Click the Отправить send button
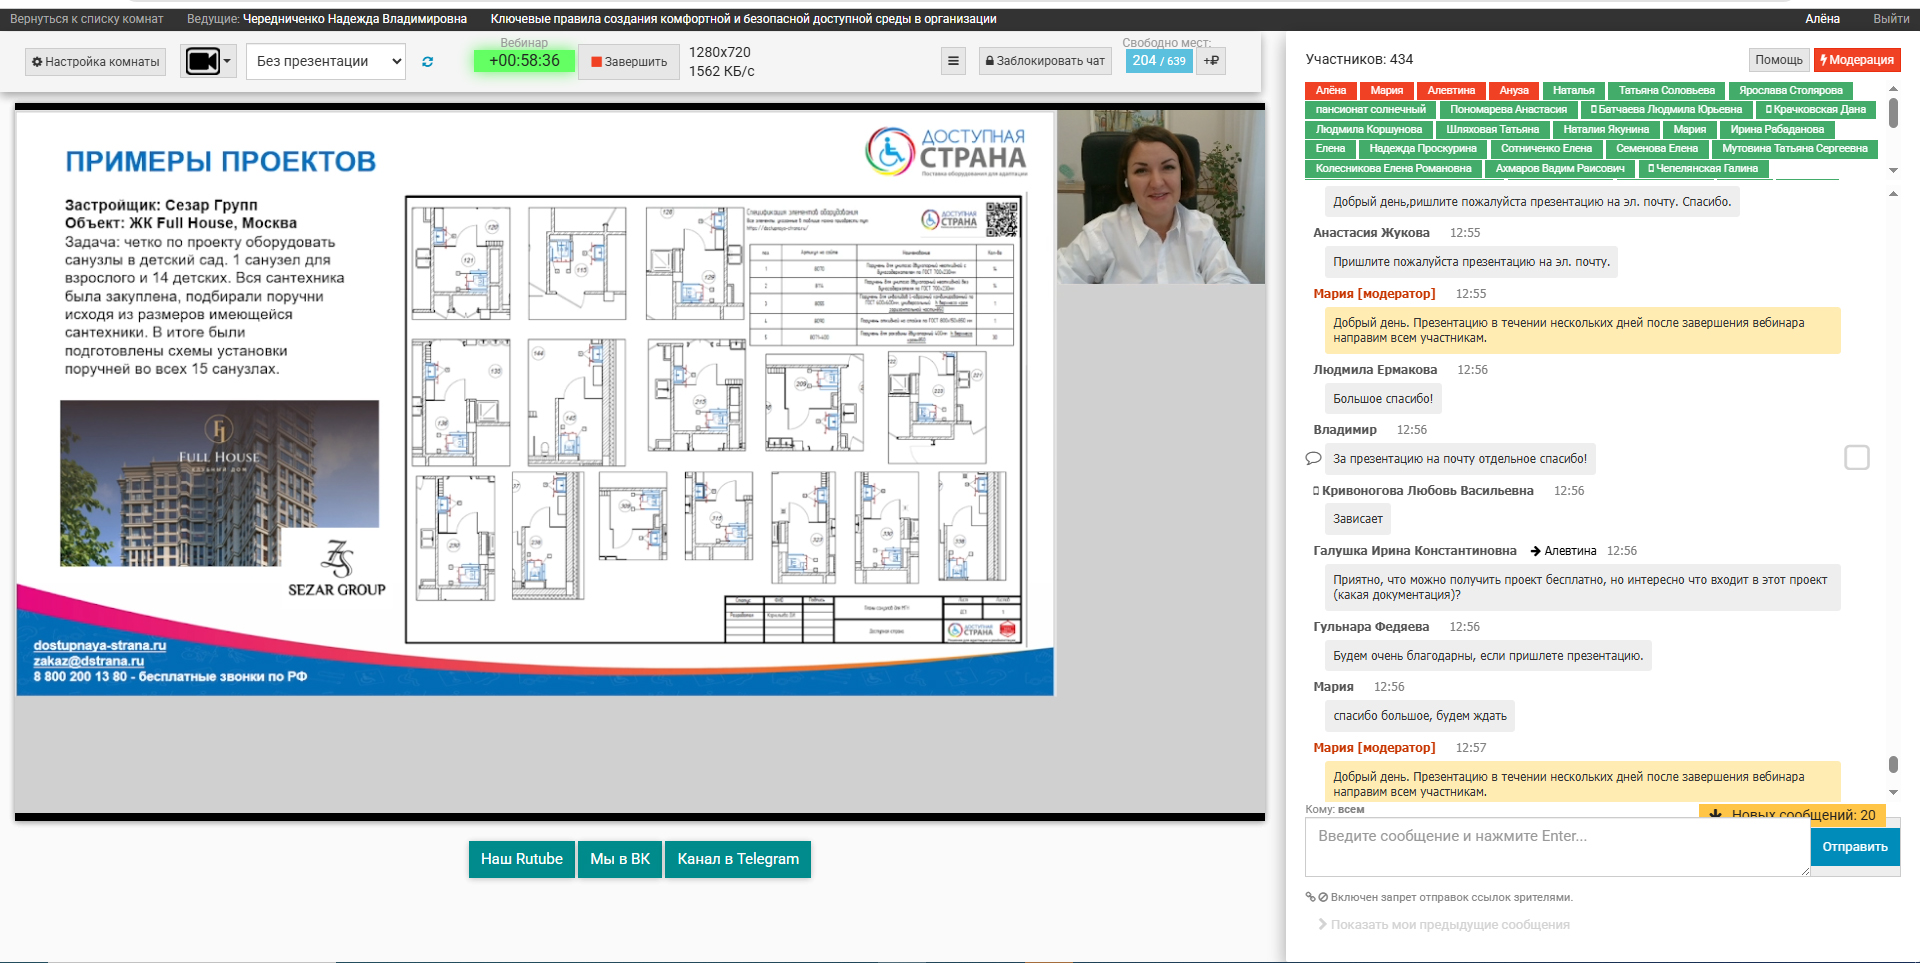The width and height of the screenshot is (1920, 963). pyautogui.click(x=1854, y=847)
